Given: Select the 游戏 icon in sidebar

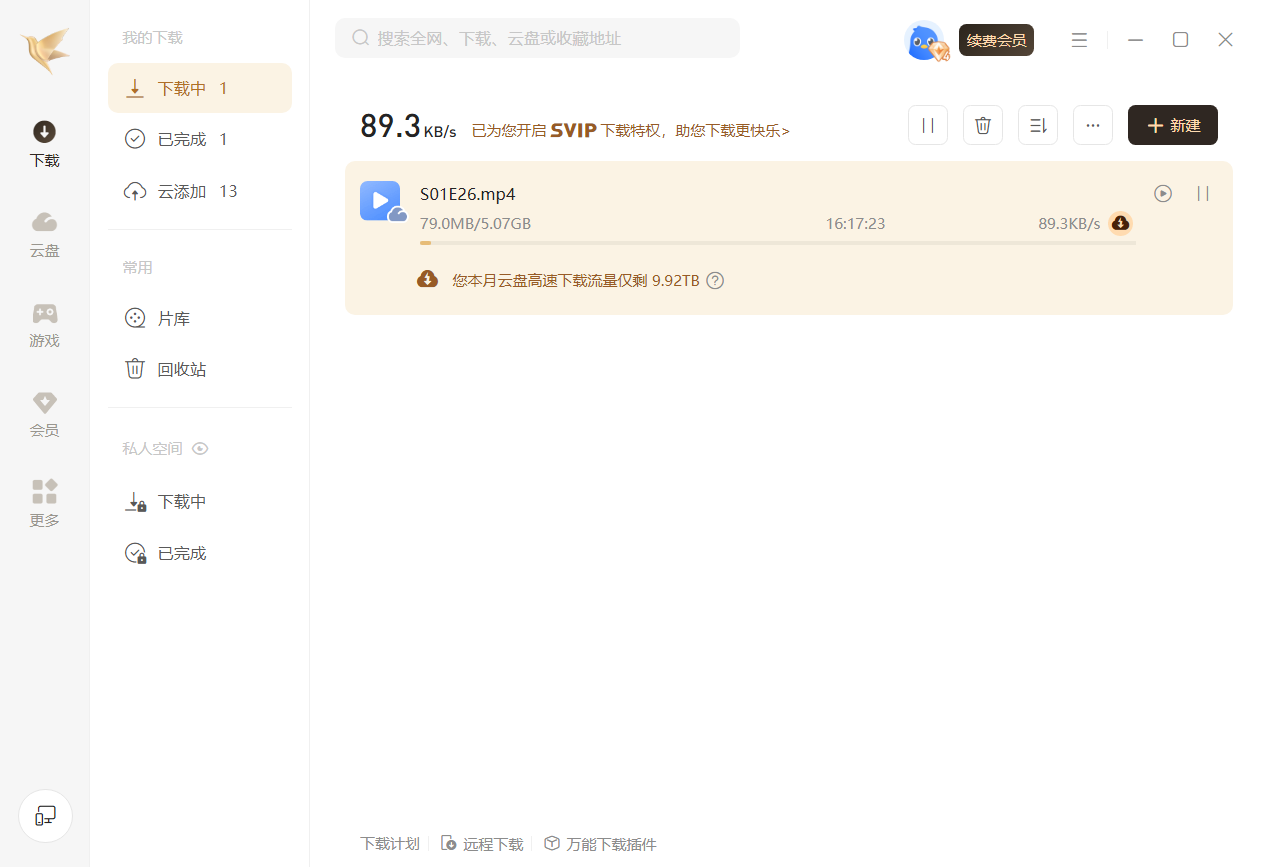Looking at the screenshot, I should (x=44, y=325).
